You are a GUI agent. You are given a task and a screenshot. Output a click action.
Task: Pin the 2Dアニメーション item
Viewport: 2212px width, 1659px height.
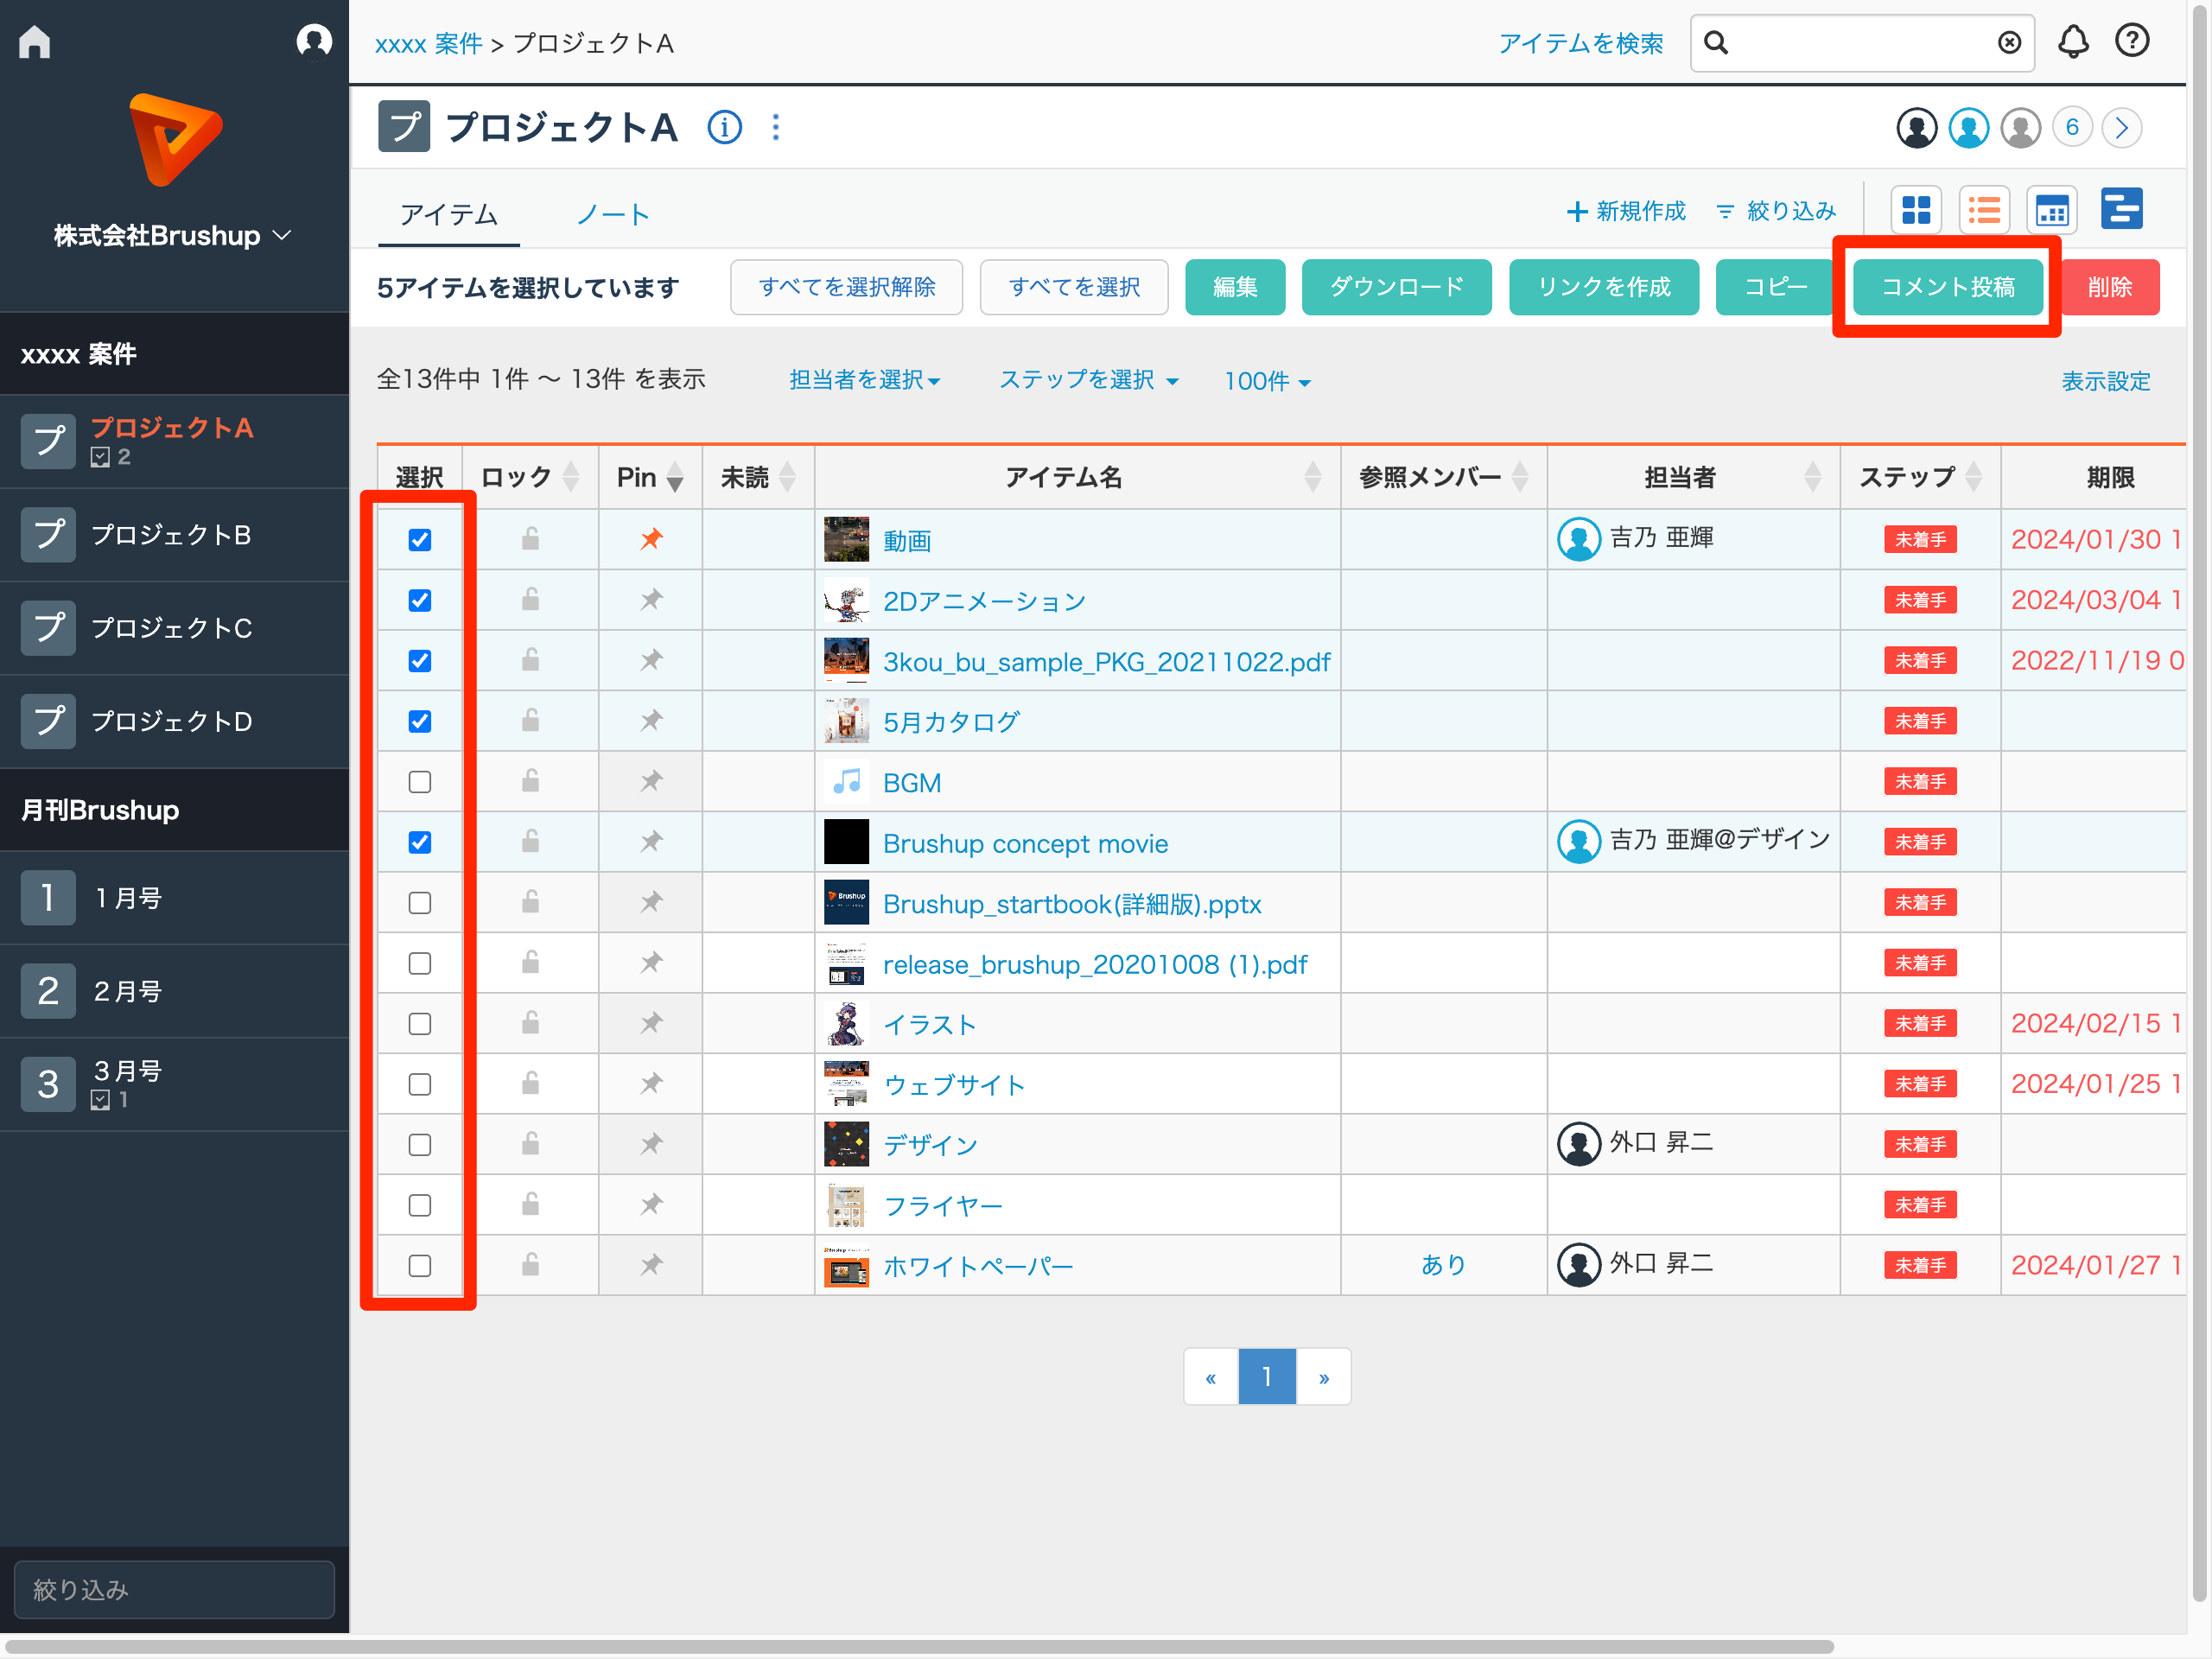[x=651, y=600]
